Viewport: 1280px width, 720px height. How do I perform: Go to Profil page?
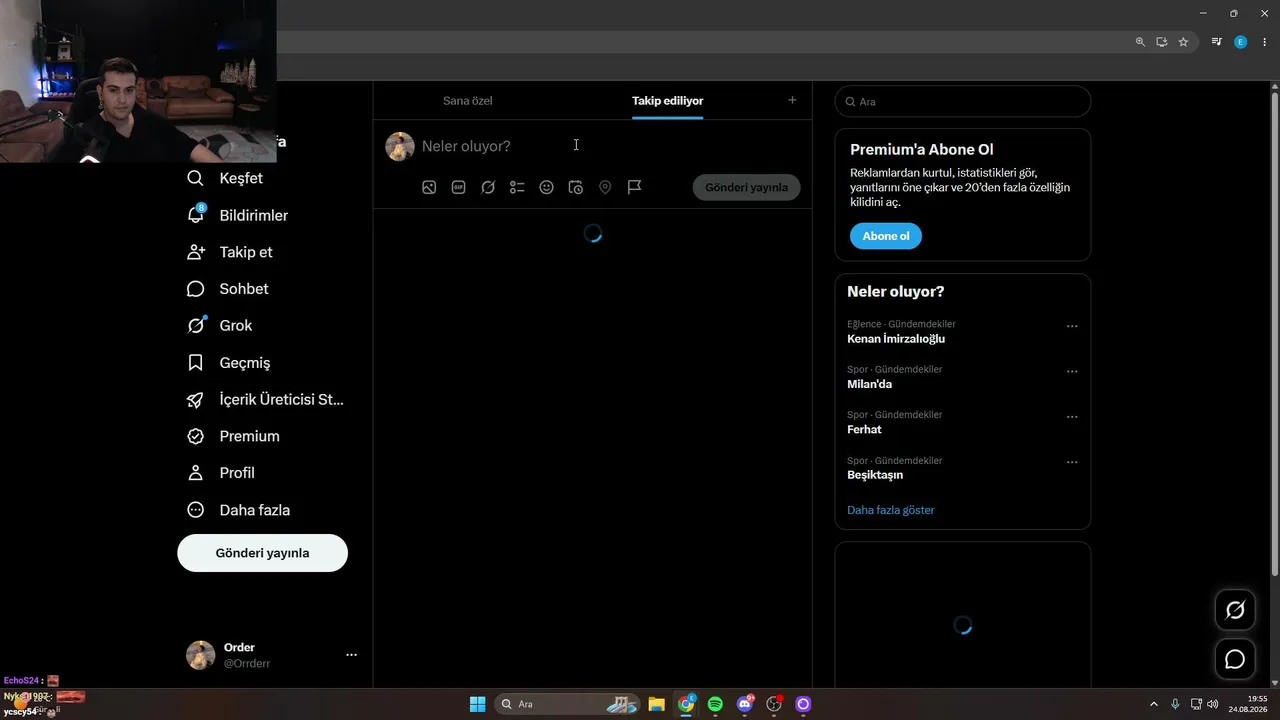221,473
